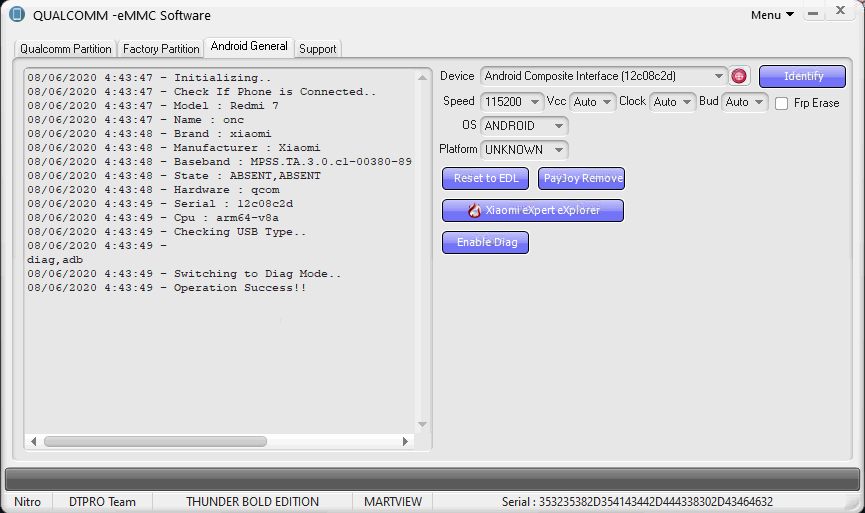This screenshot has width=865, height=513.
Task: Click the log scroll down arrow
Action: coord(423,424)
